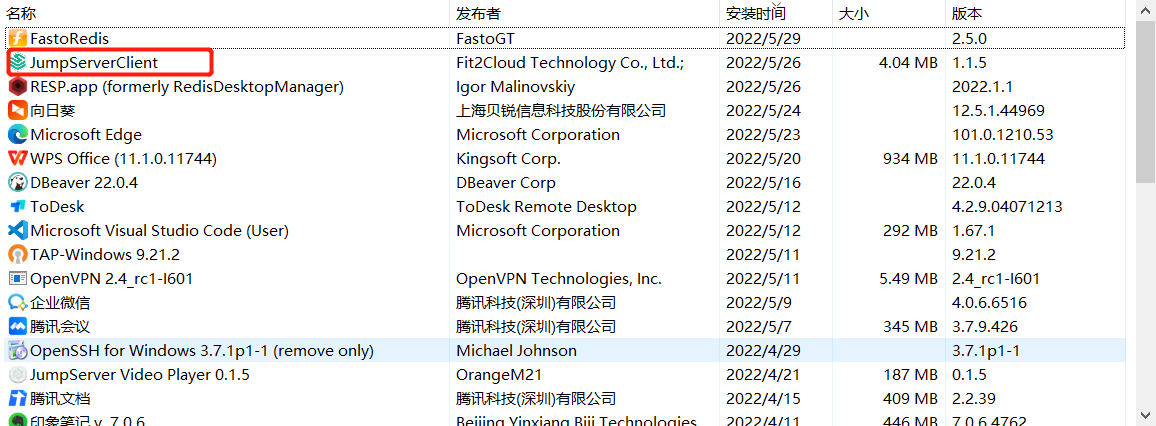The height and width of the screenshot is (426, 1156).
Task: Select the 腾讯会议 icon
Action: click(18, 326)
